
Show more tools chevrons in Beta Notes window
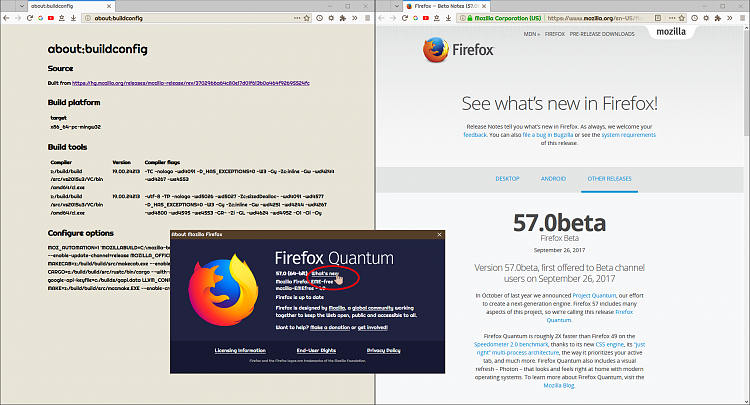coord(729,18)
